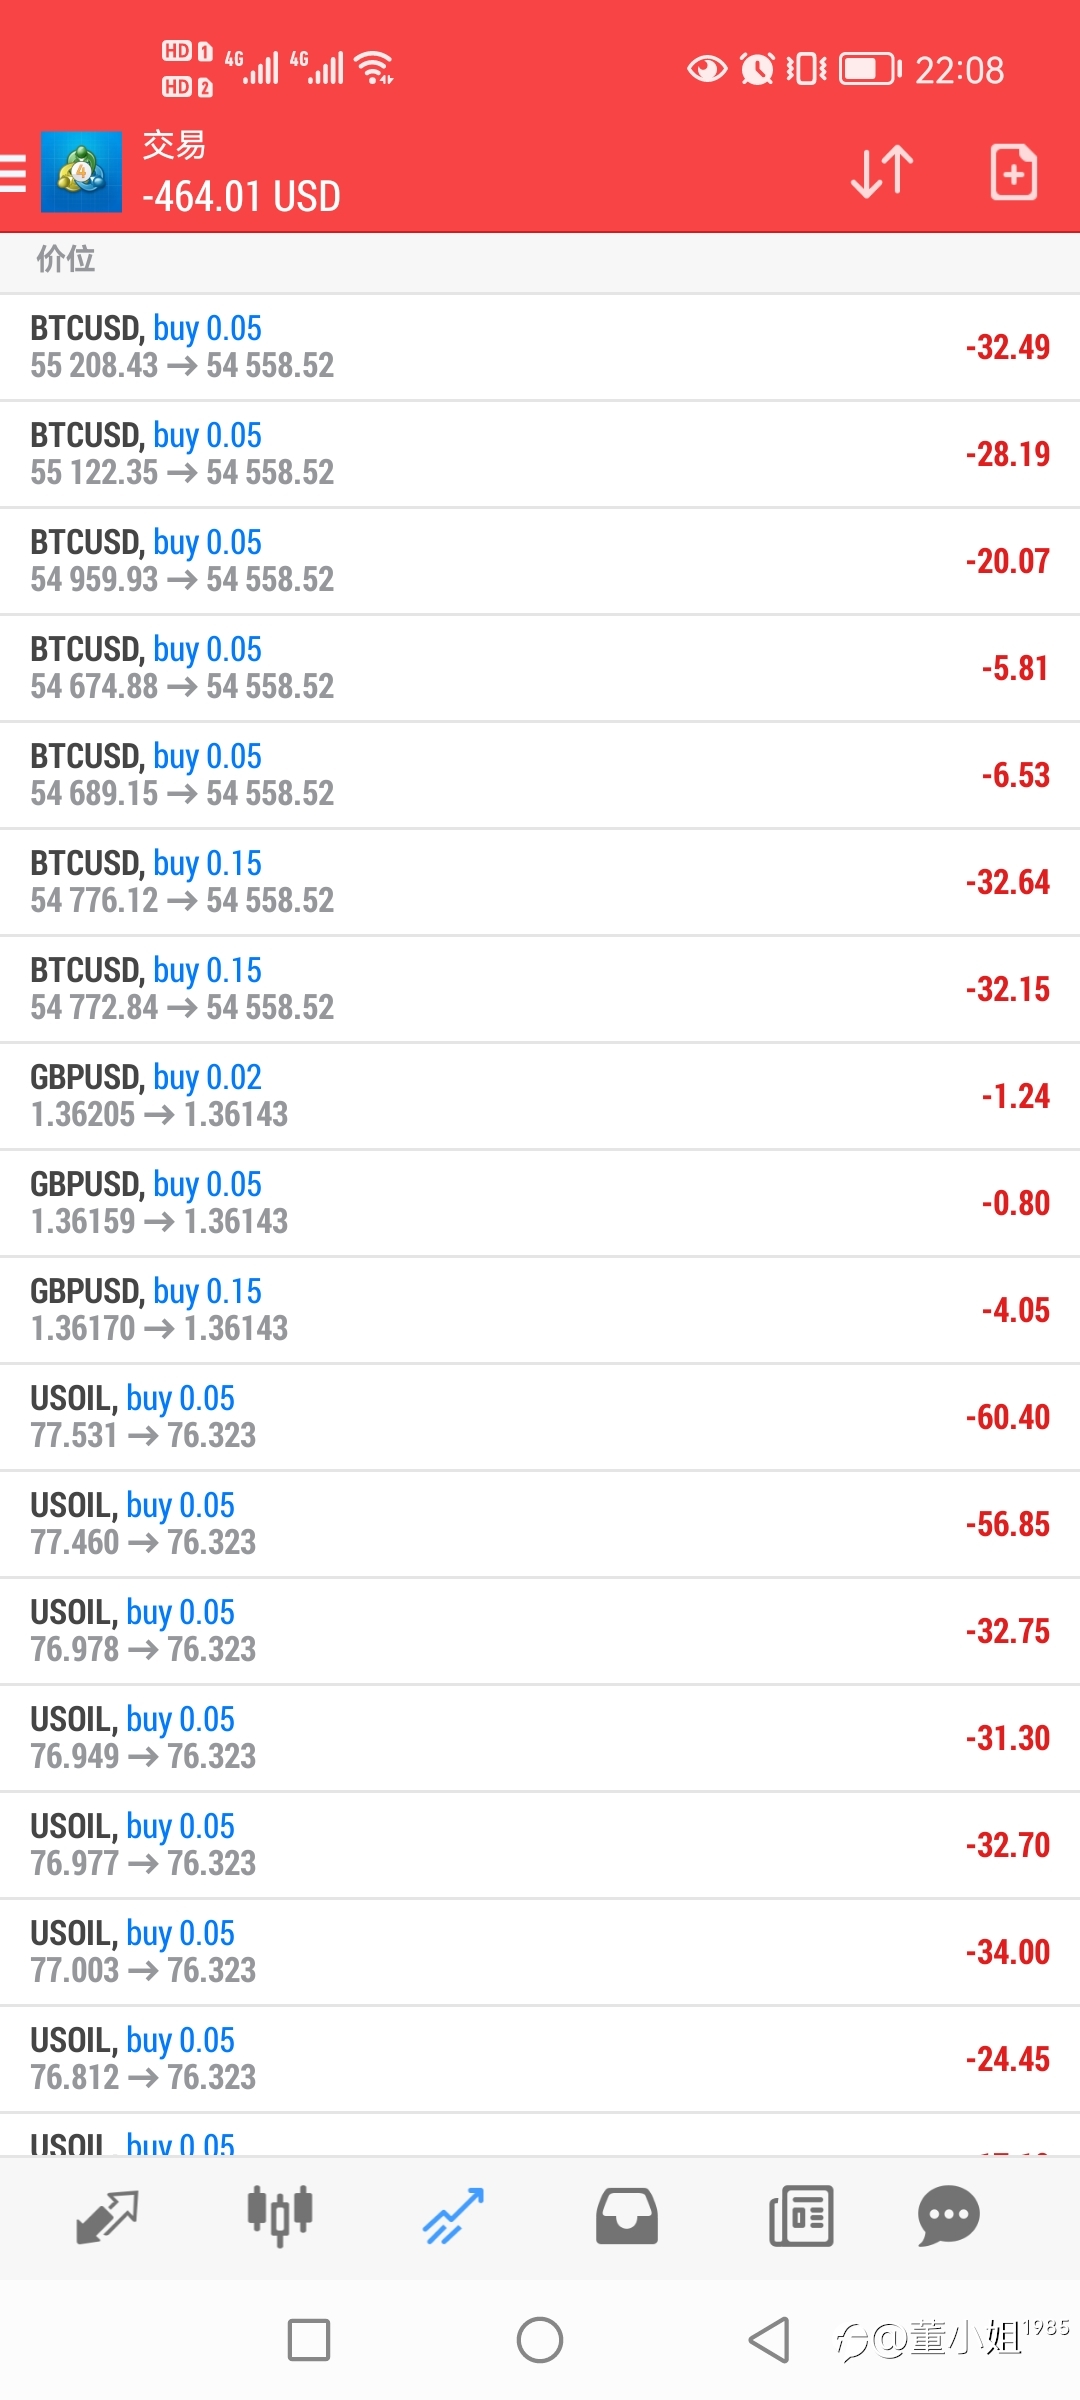Open the Android recent apps square

(x=309, y=2340)
